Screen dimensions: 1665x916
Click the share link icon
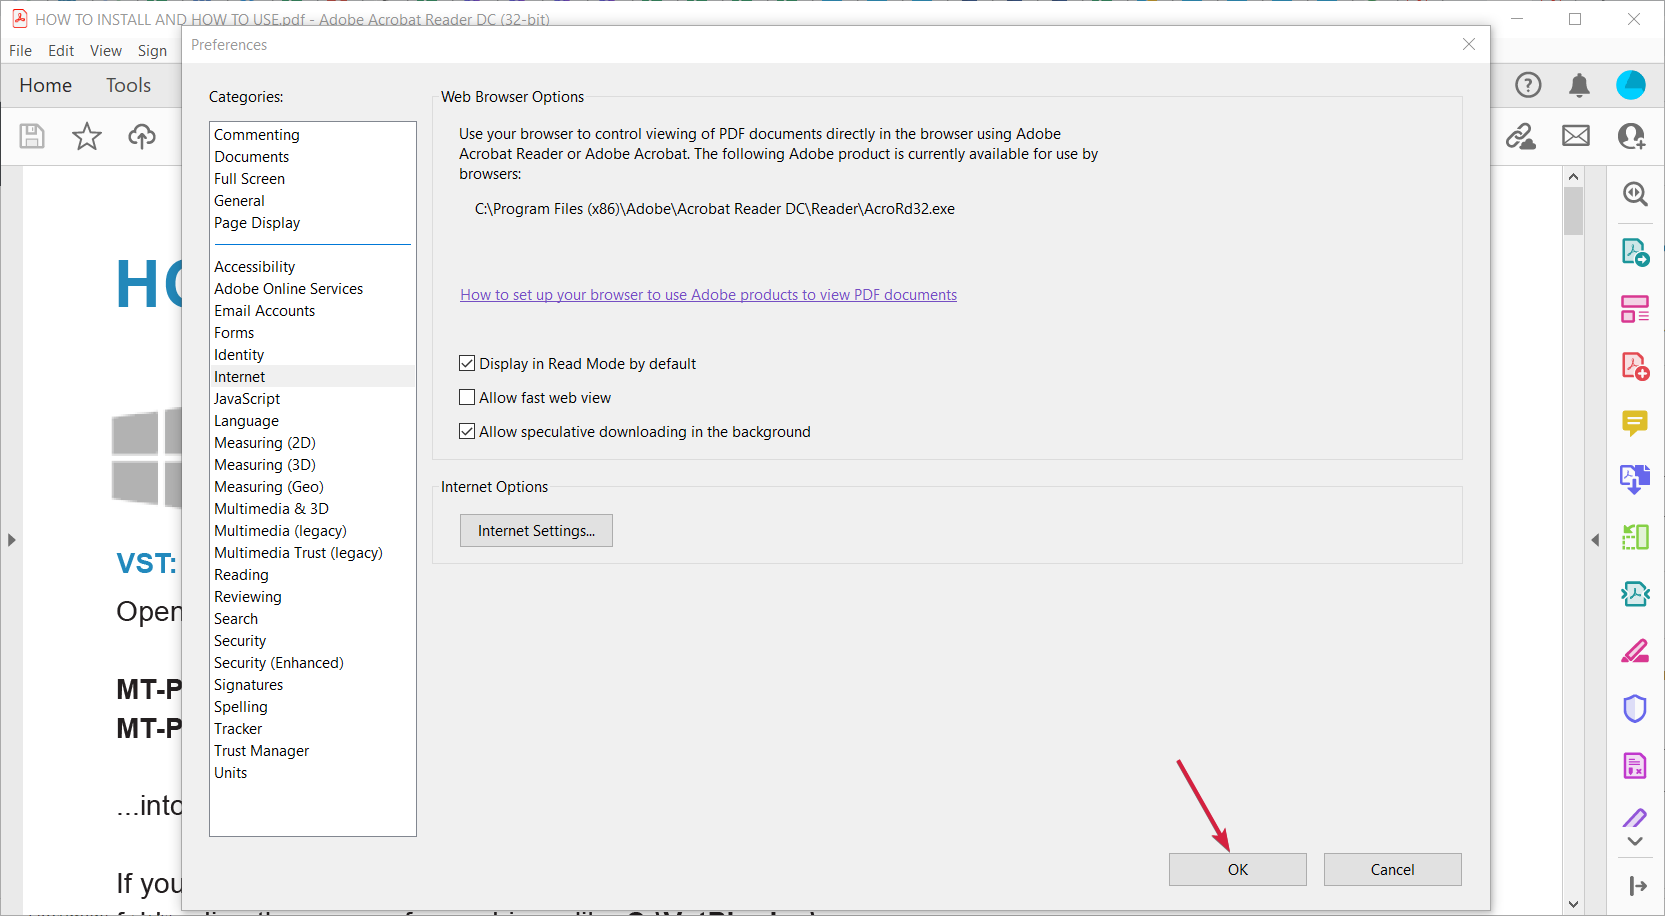tap(1521, 136)
